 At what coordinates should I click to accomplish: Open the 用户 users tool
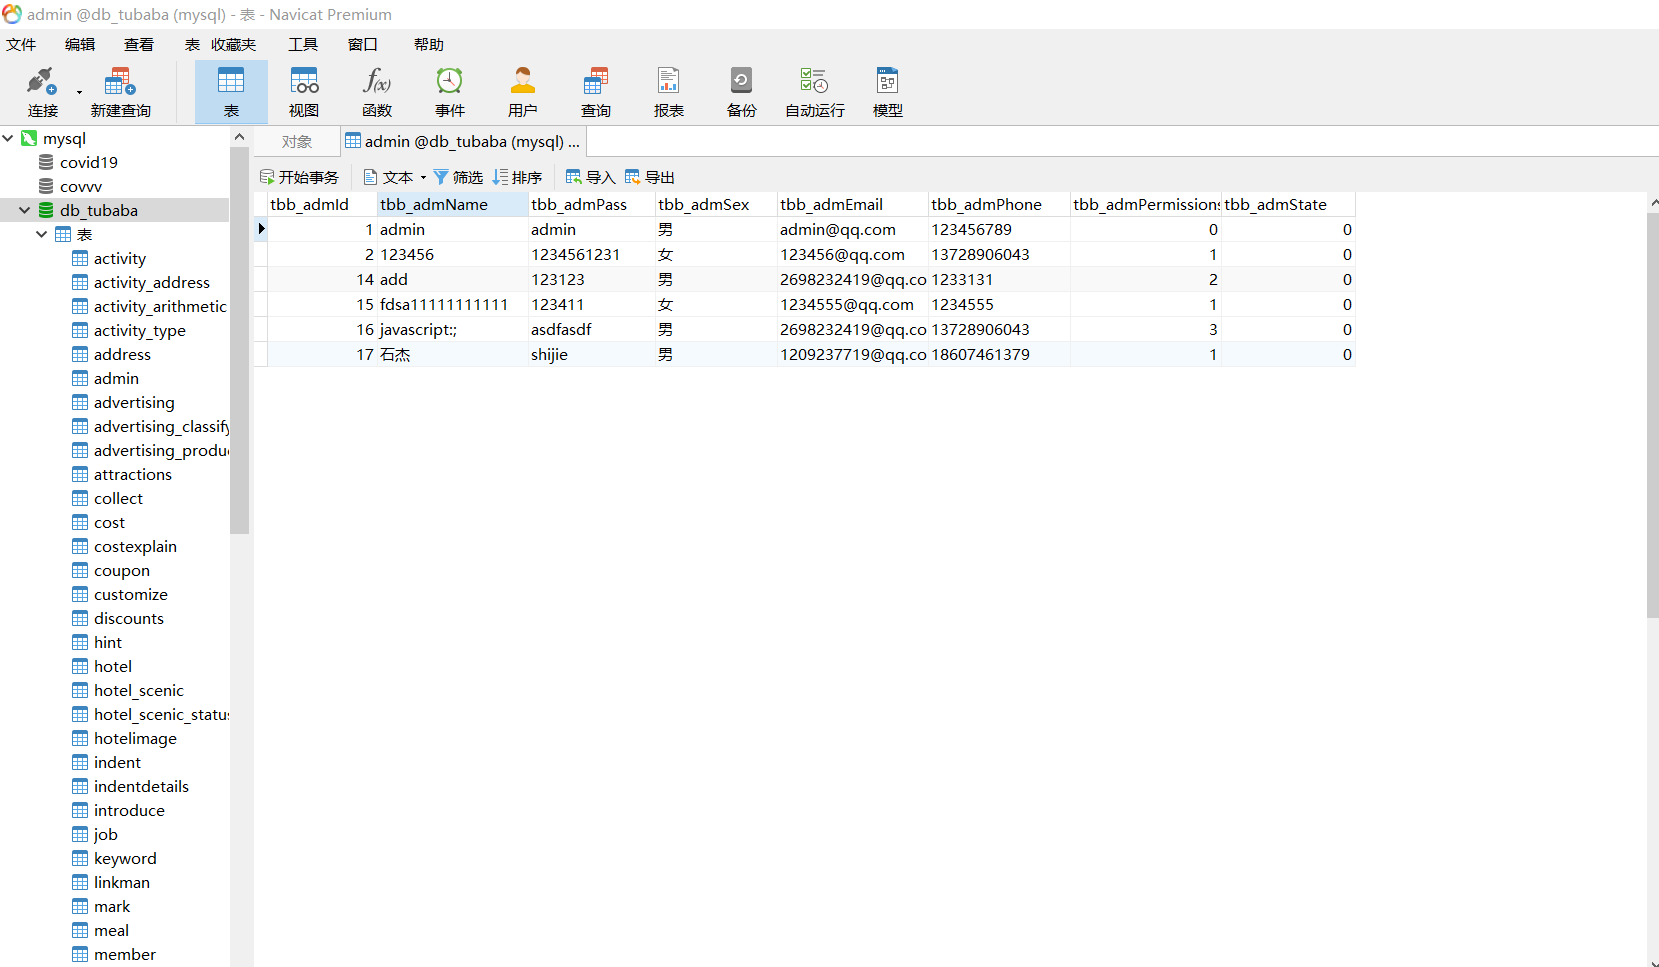523,92
